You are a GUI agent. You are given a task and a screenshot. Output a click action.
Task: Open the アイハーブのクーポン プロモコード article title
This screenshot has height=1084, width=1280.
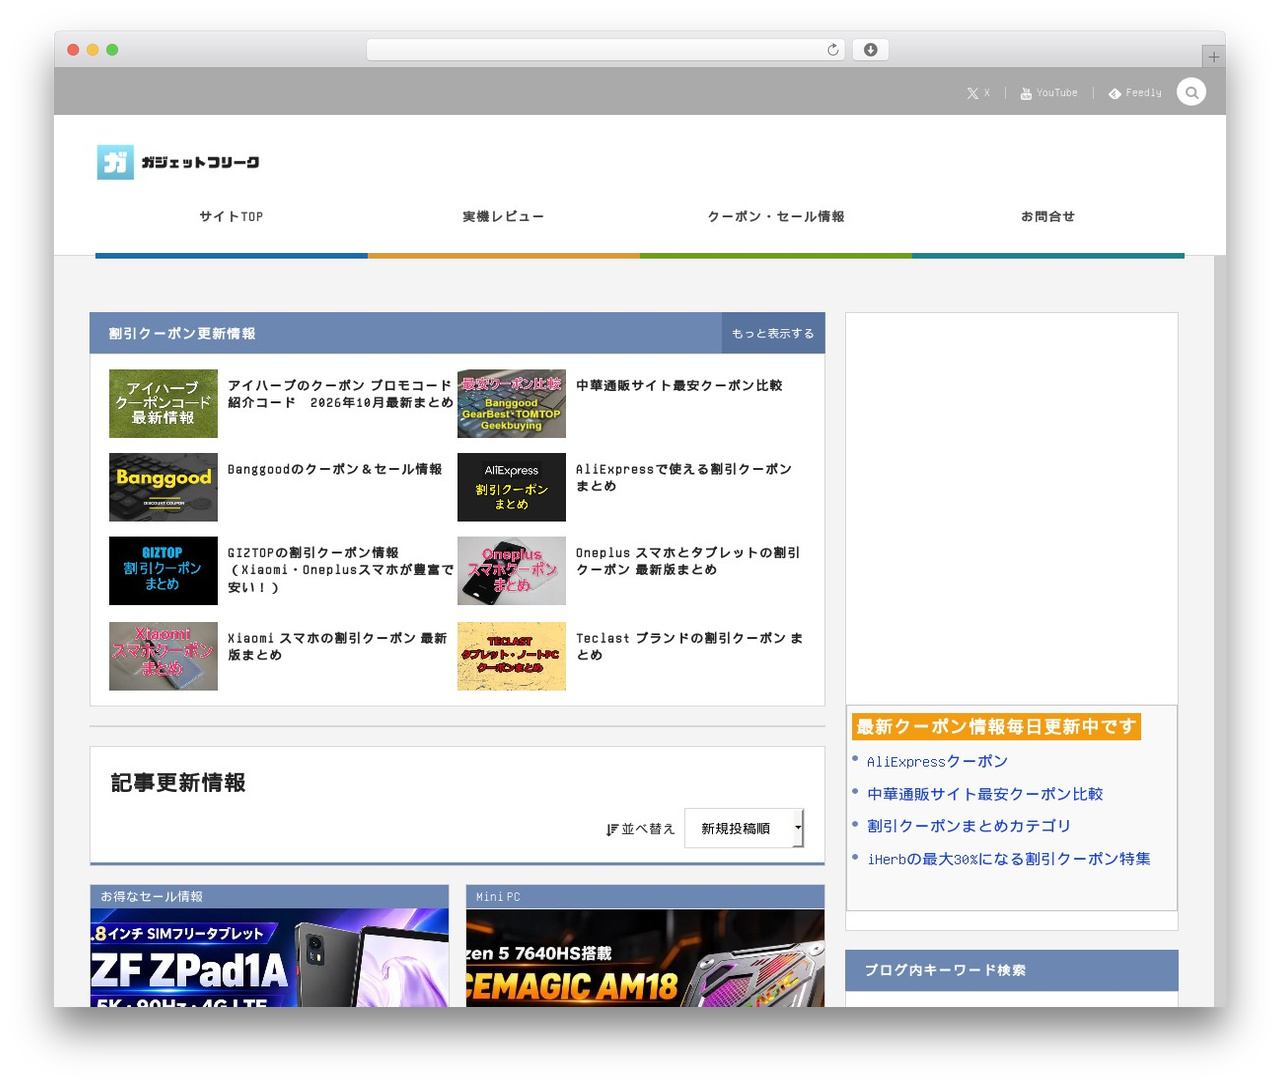coord(340,394)
